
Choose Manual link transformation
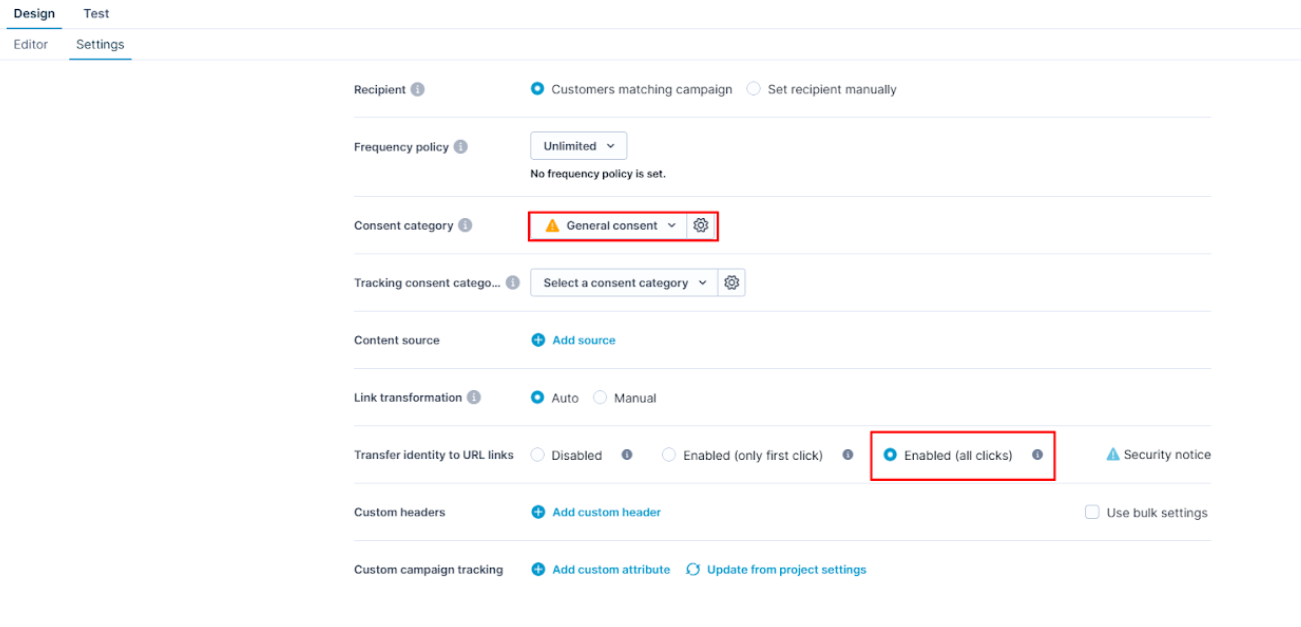600,398
